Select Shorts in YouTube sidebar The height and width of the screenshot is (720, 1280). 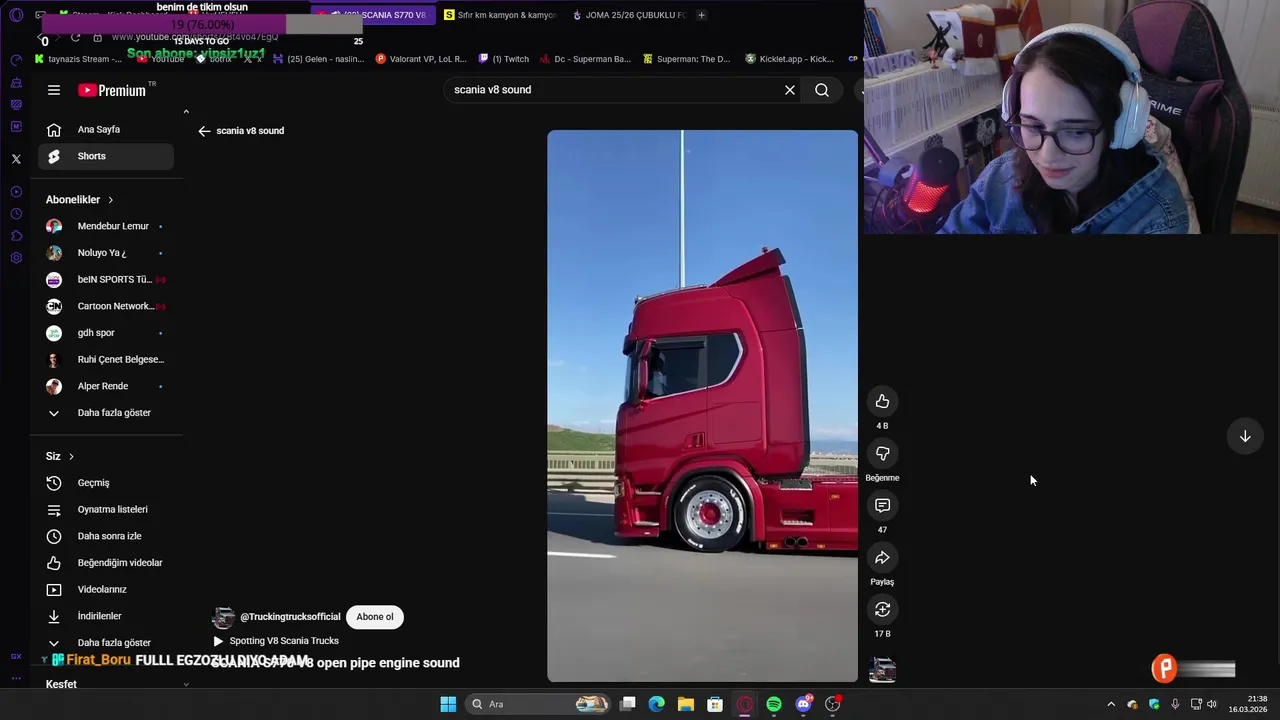tap(106, 156)
